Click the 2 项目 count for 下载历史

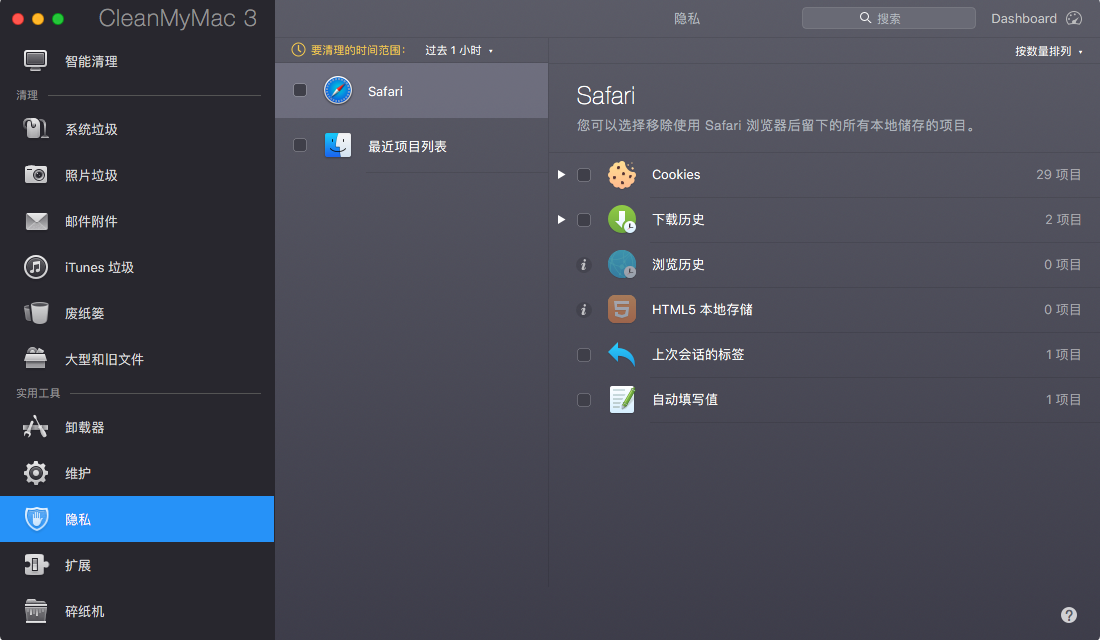(x=1063, y=220)
